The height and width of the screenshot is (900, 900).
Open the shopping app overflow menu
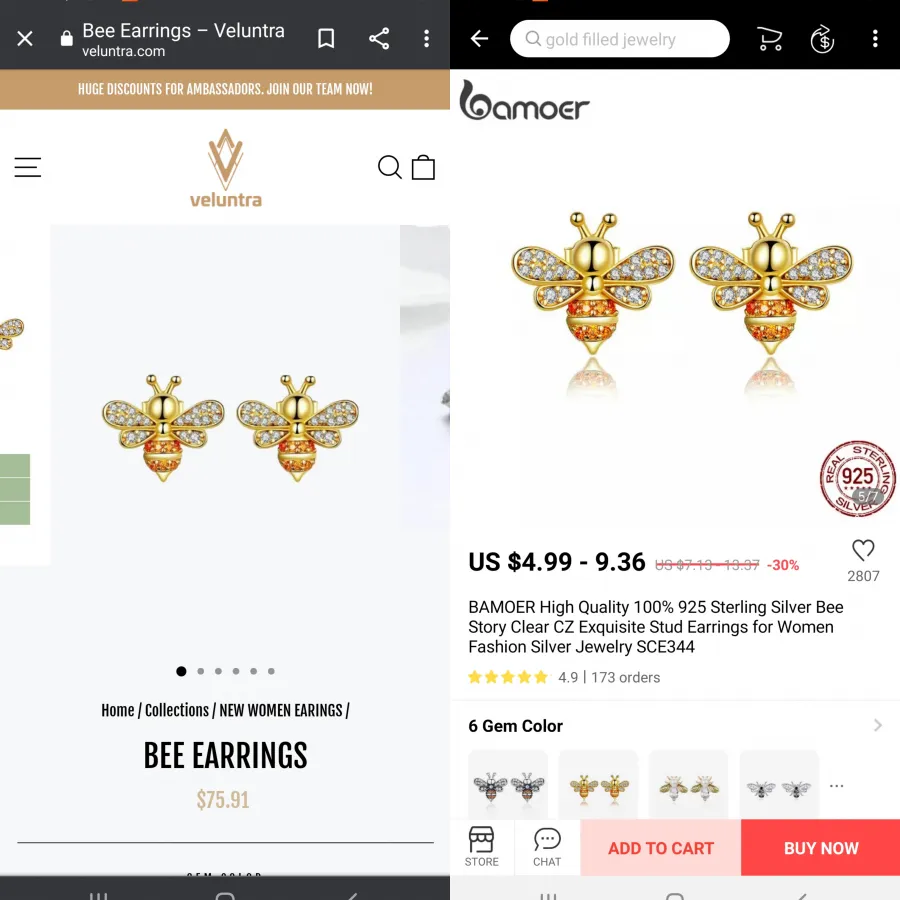coord(875,39)
